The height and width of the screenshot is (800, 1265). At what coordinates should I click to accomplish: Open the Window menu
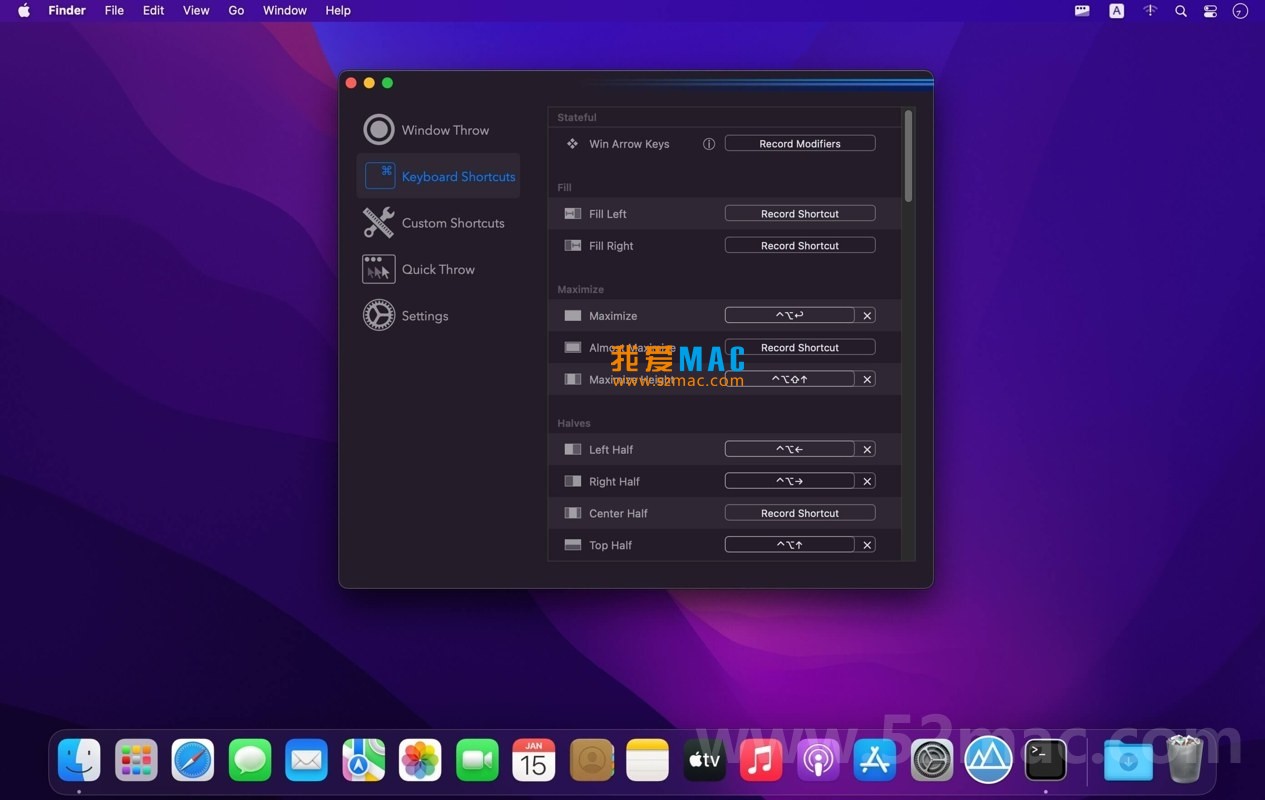[x=285, y=10]
